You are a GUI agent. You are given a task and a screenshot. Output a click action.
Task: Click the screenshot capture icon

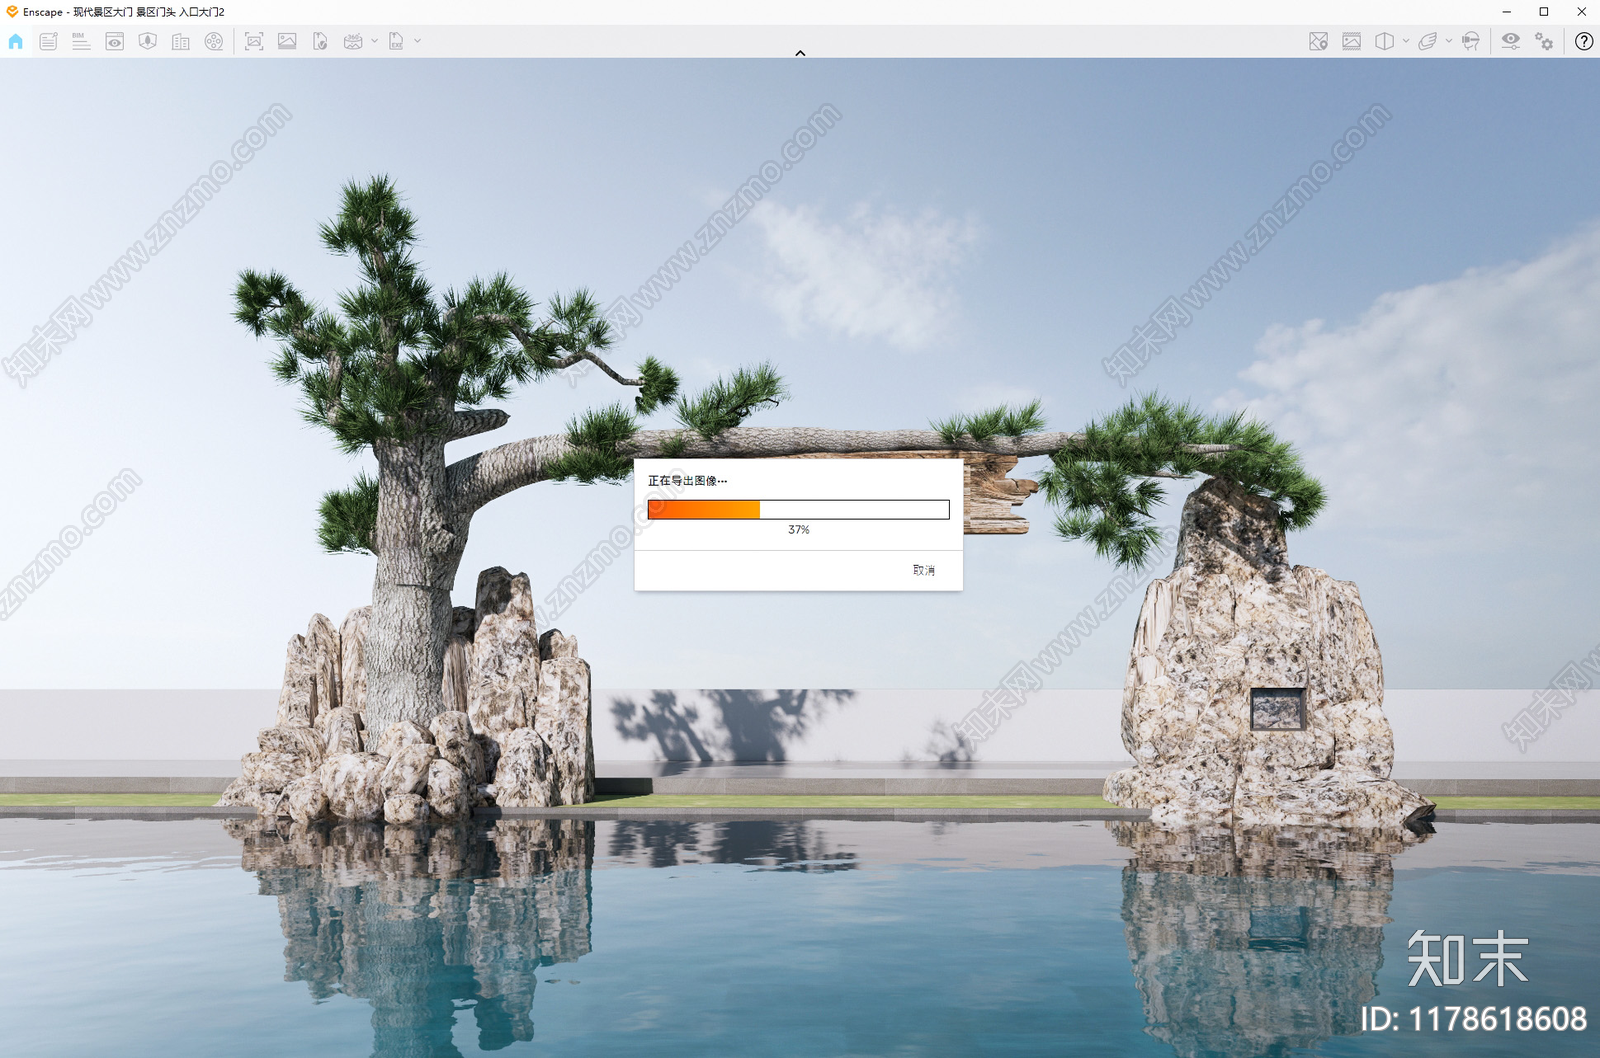click(x=254, y=41)
